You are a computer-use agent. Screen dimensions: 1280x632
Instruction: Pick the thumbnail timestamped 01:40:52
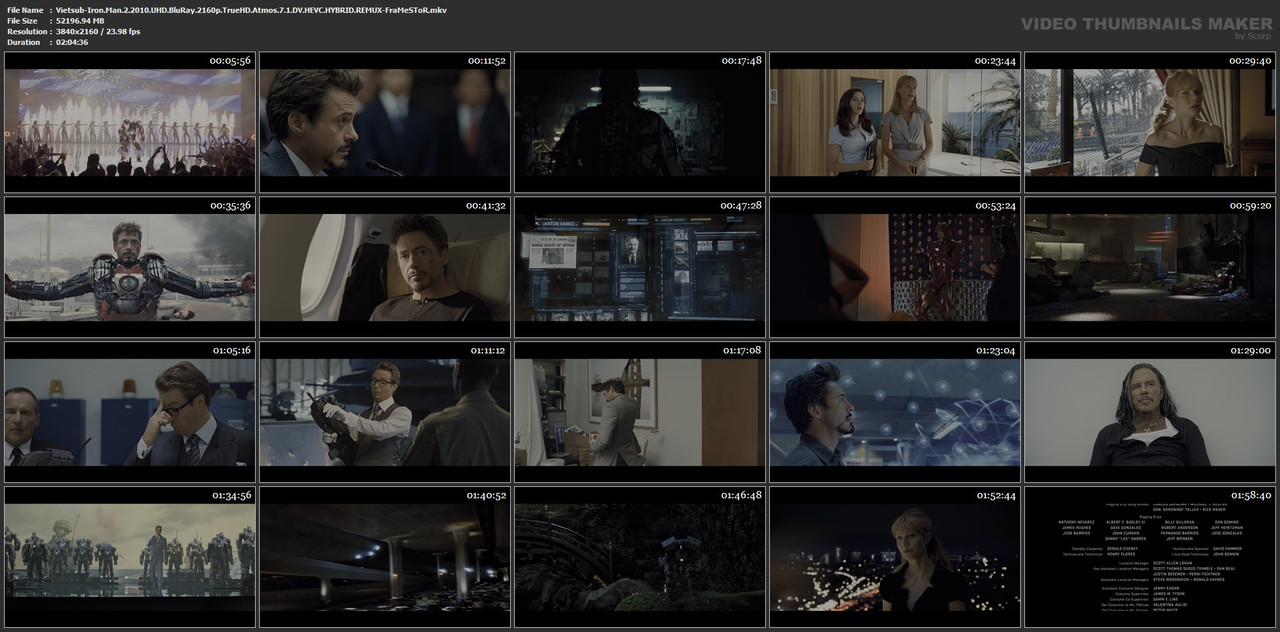pyautogui.click(x=385, y=557)
